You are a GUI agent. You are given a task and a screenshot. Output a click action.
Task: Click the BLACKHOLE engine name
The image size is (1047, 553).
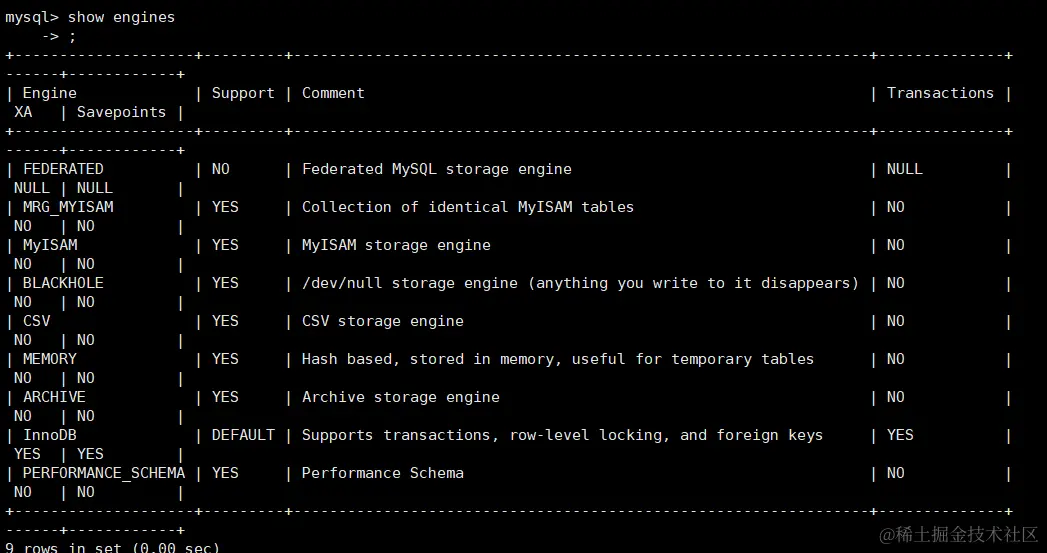63,283
